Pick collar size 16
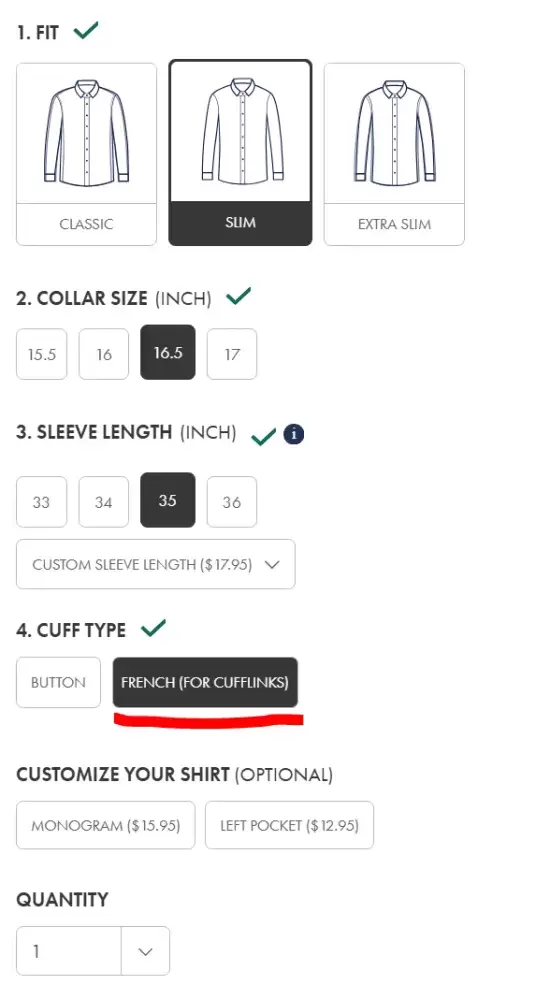 point(104,354)
